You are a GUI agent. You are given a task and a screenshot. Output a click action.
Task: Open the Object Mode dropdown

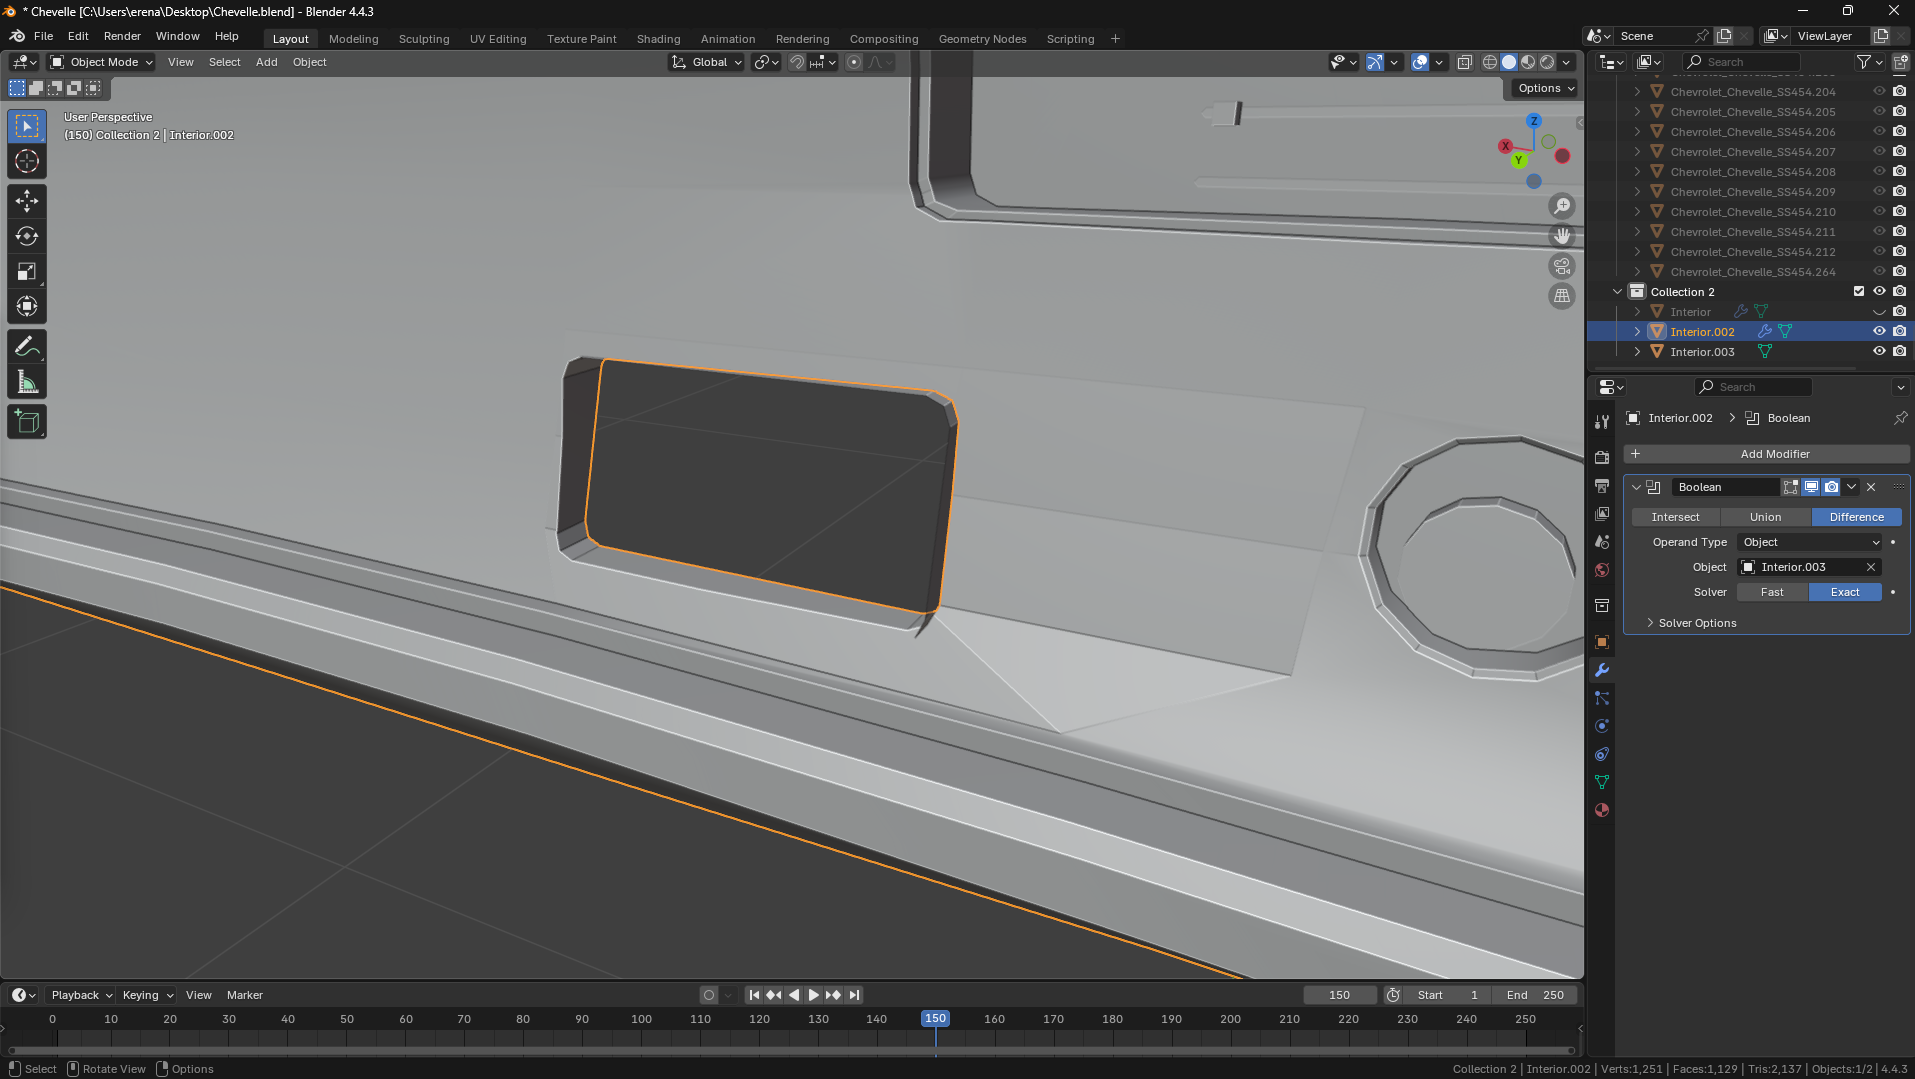(102, 62)
